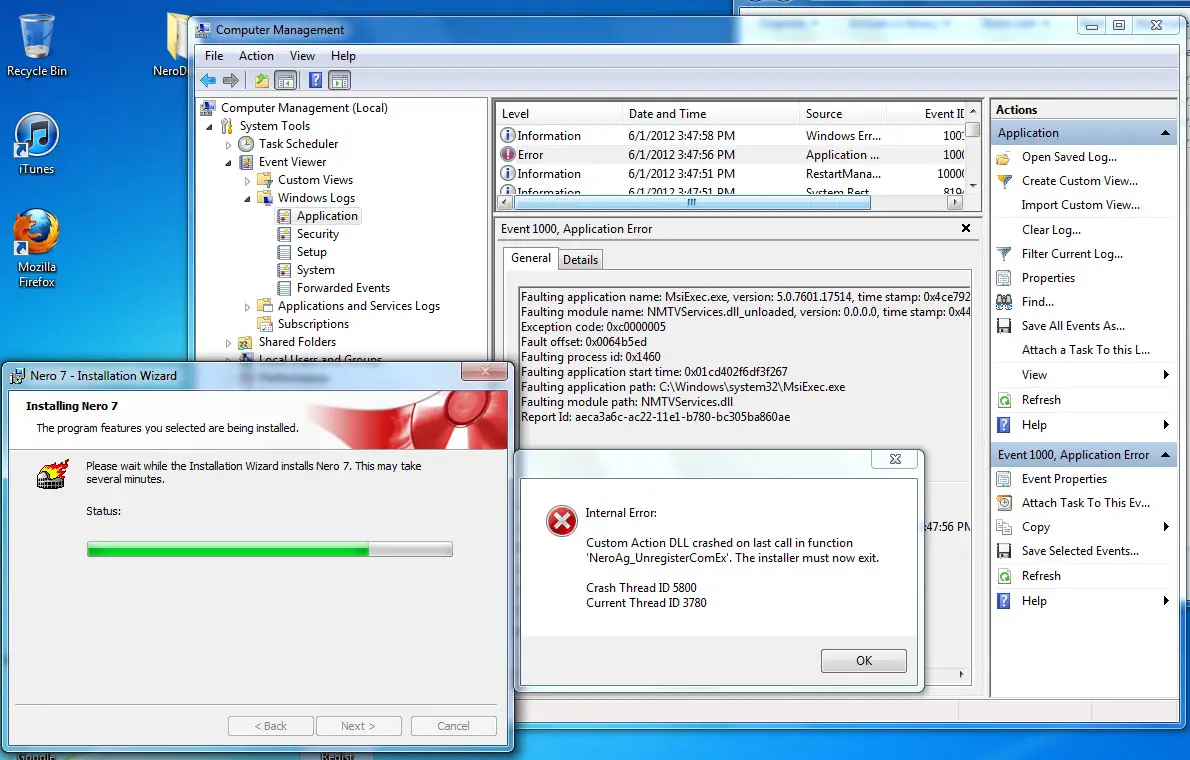Click the Filter Current Log funnel icon

click(x=1003, y=254)
